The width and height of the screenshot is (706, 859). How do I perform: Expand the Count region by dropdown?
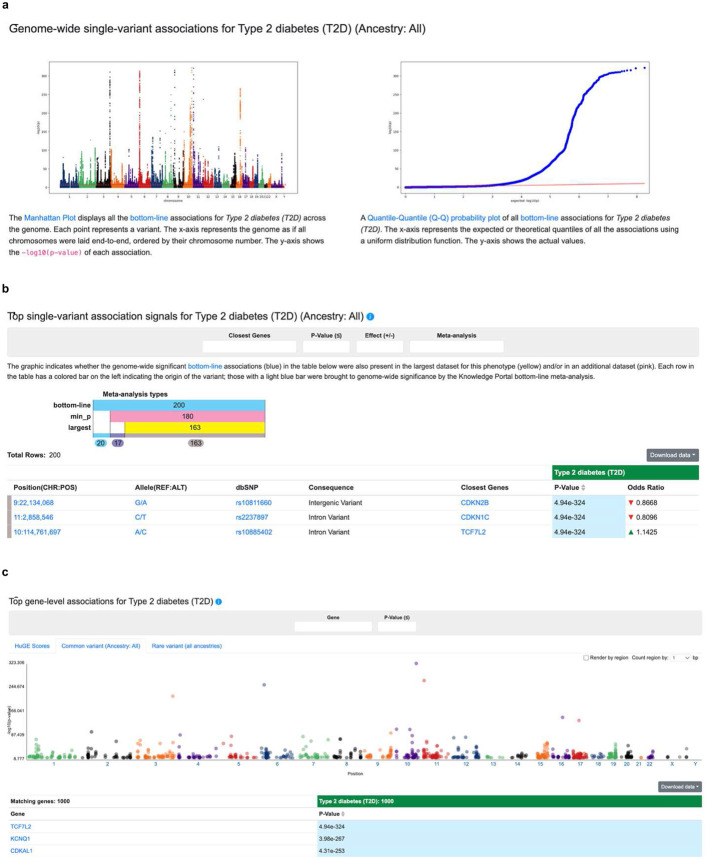pos(681,657)
